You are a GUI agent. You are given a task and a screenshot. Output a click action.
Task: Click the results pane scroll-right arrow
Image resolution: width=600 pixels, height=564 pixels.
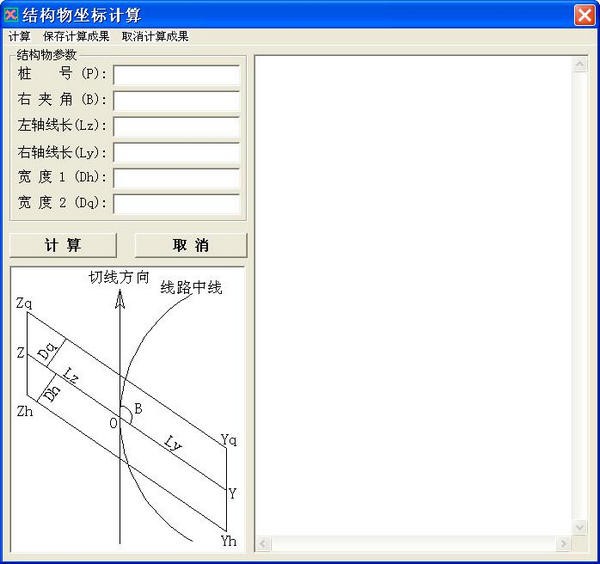pyautogui.click(x=564, y=543)
